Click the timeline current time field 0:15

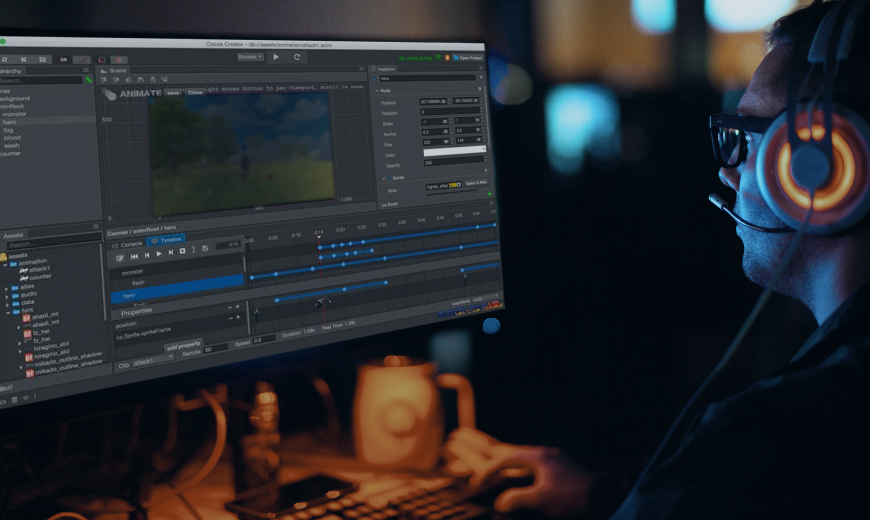[227, 244]
